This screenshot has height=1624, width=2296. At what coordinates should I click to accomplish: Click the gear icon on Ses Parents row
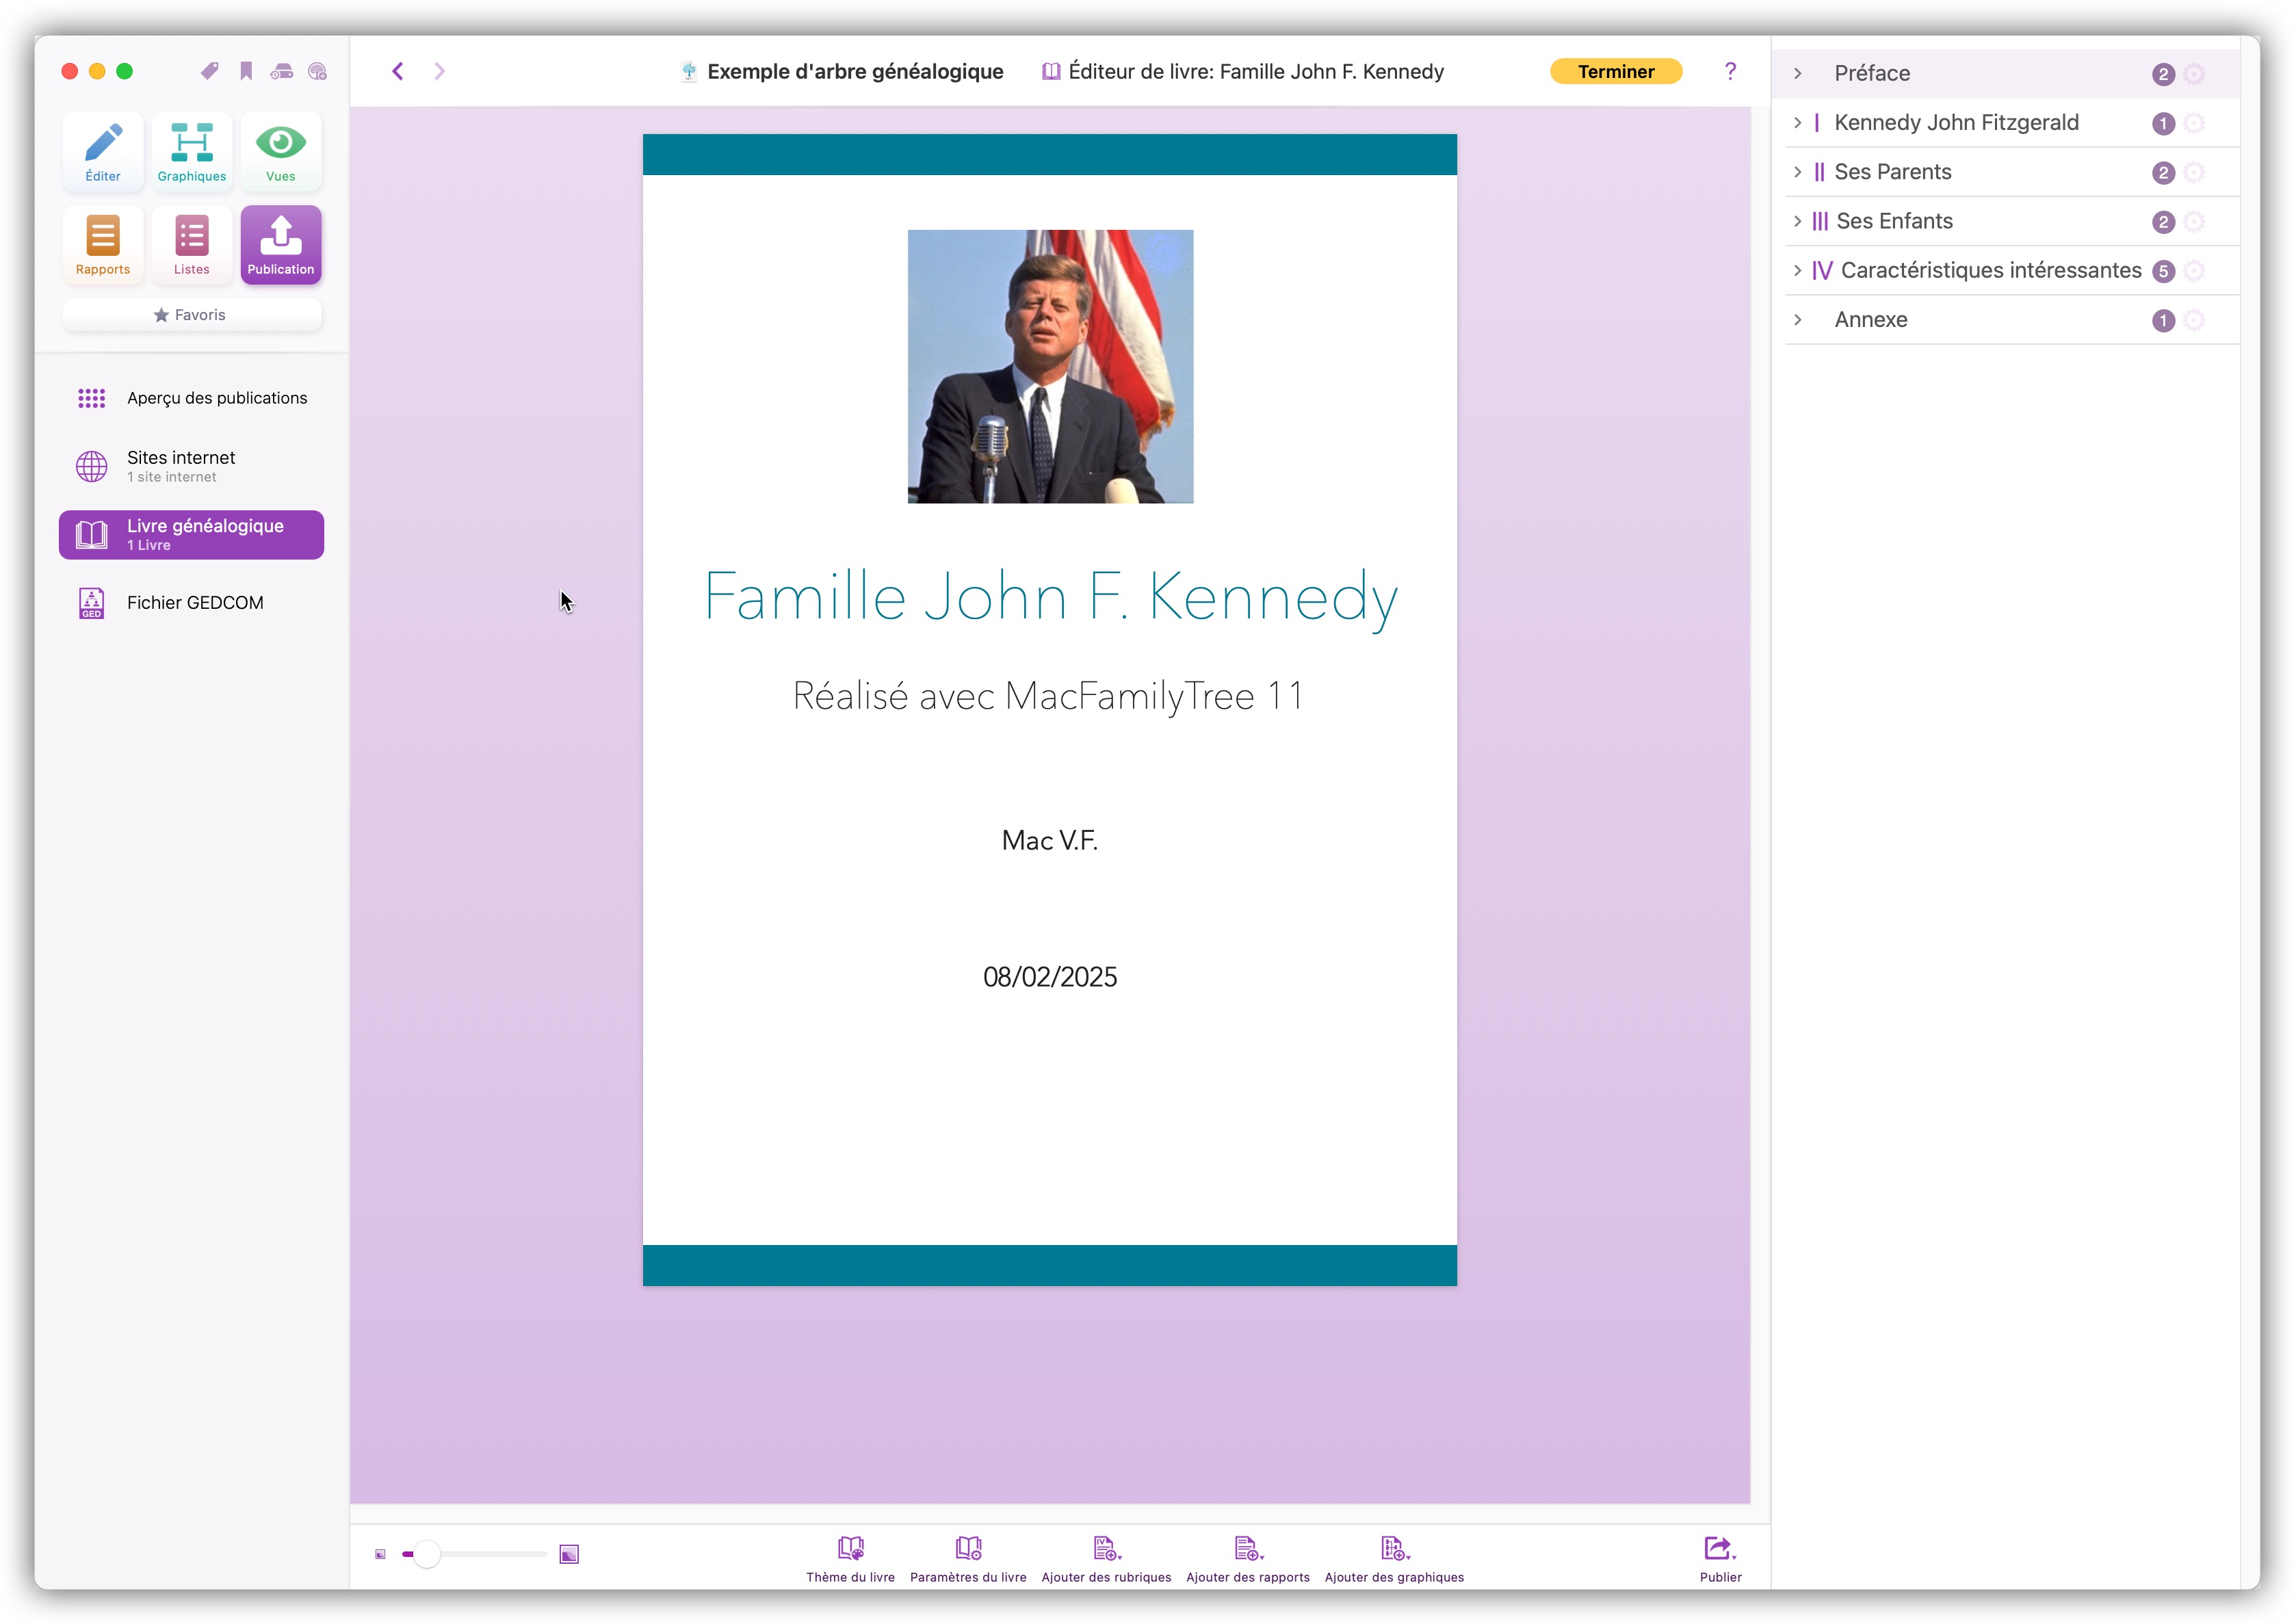(x=2194, y=172)
